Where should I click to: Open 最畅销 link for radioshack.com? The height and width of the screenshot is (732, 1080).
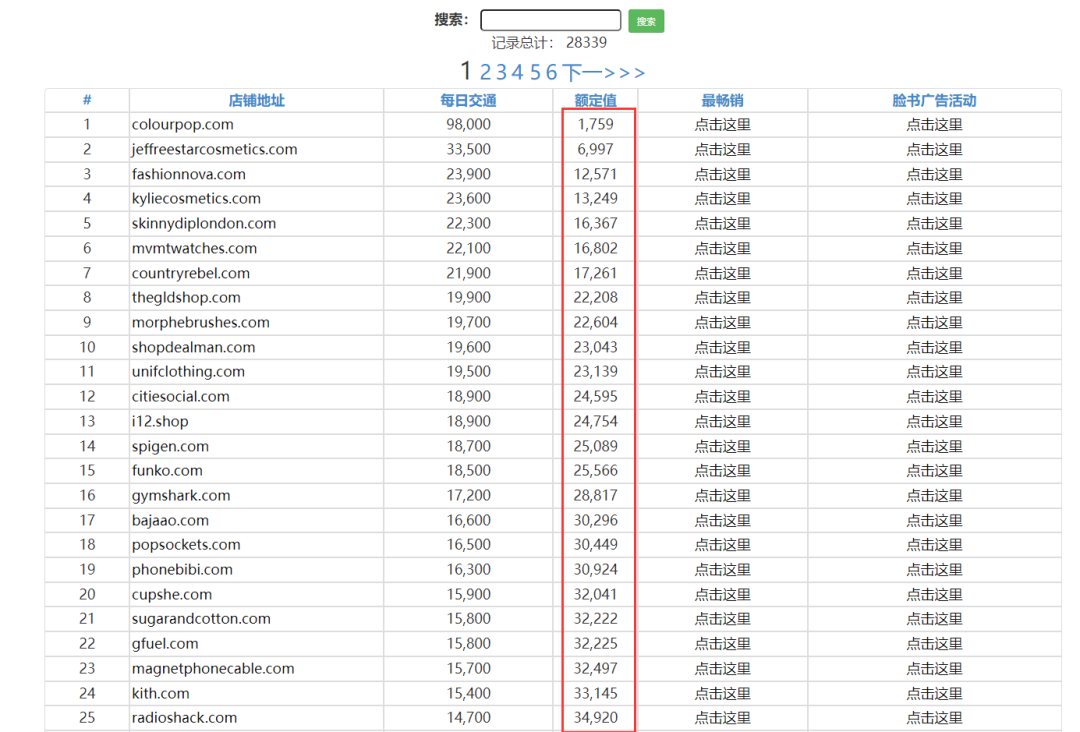pos(723,718)
